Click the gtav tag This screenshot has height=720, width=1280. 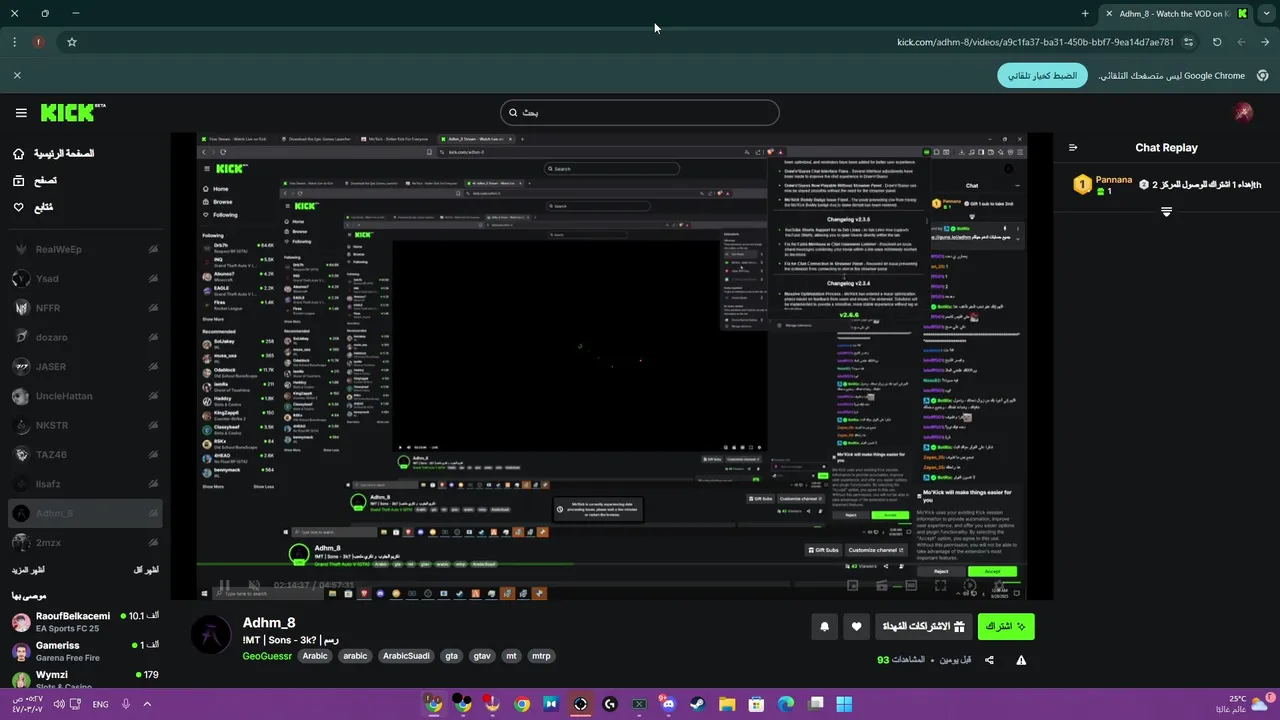pos(481,656)
